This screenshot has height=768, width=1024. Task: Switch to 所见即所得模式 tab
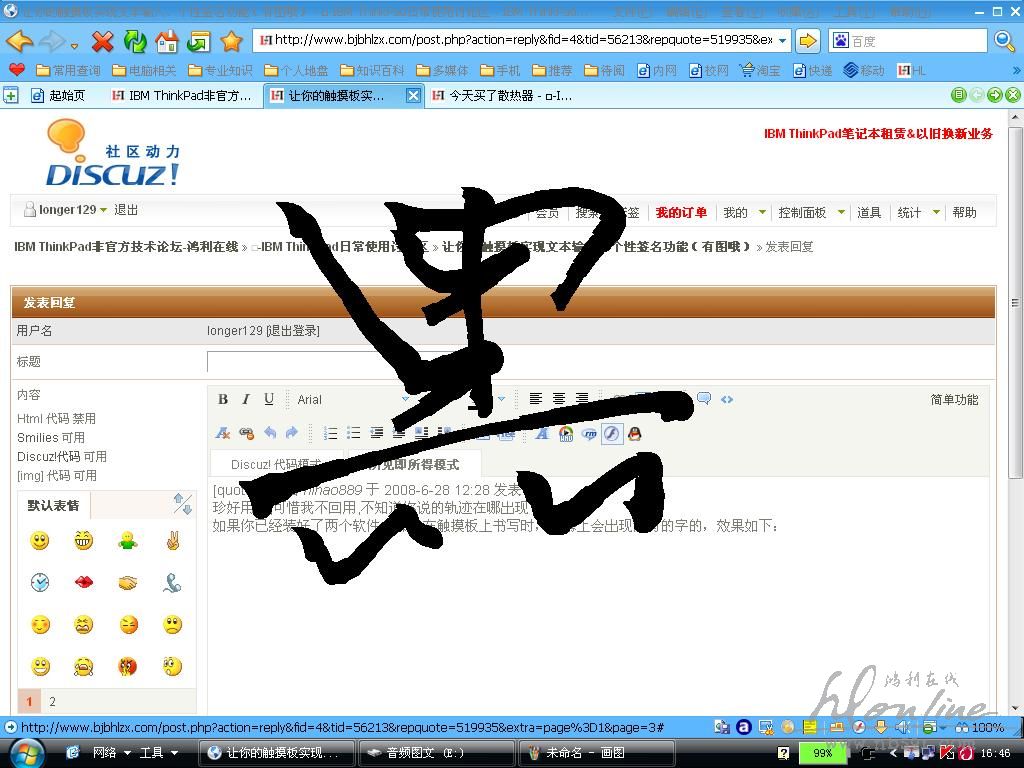click(x=414, y=464)
